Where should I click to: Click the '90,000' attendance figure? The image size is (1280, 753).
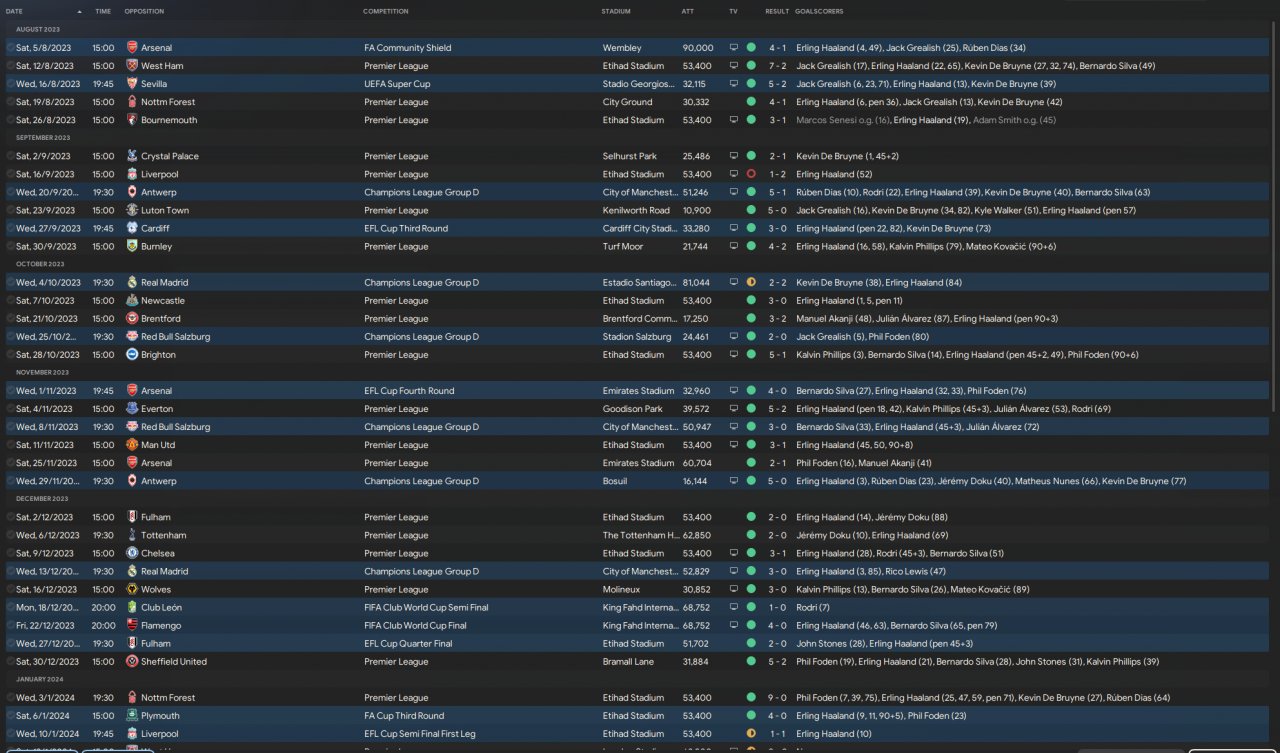point(698,48)
